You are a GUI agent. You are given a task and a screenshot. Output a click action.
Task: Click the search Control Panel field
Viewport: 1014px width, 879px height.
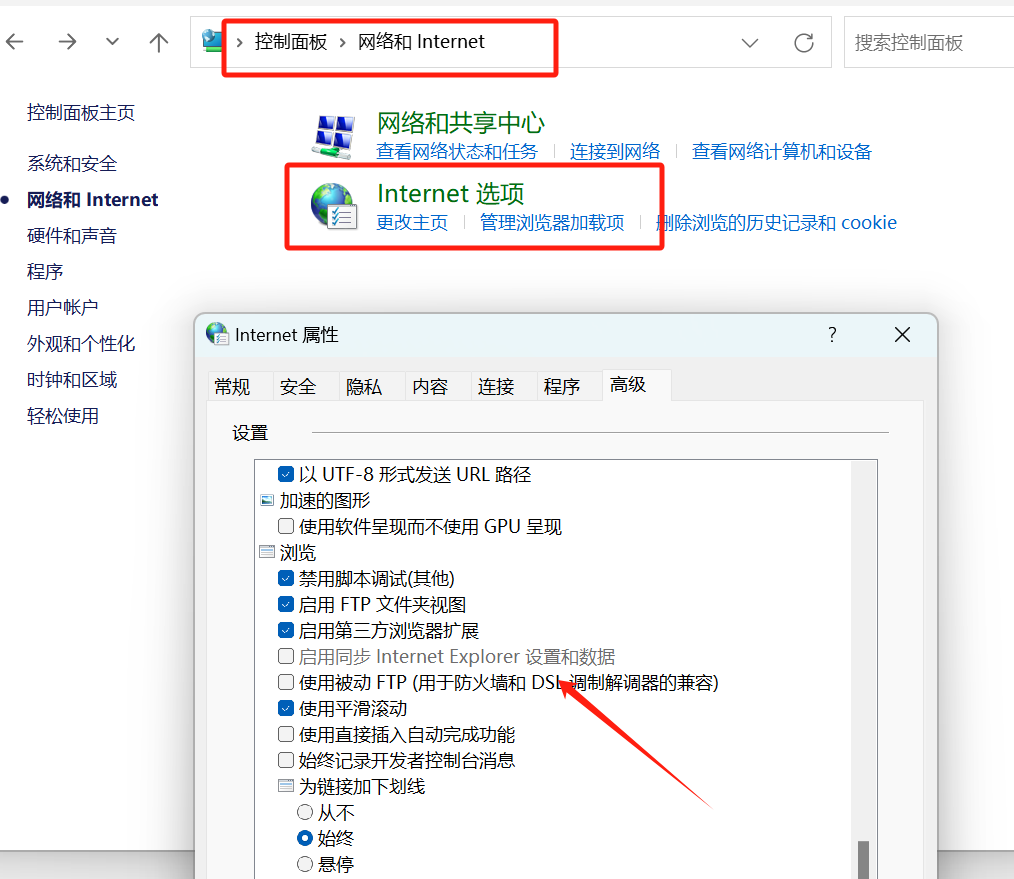[929, 43]
